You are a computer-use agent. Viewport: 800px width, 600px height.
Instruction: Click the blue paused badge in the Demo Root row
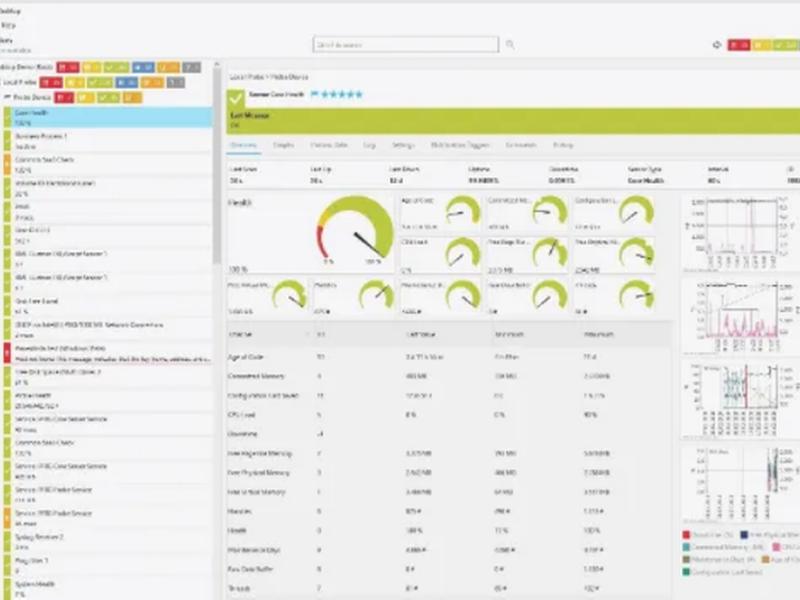pos(143,67)
